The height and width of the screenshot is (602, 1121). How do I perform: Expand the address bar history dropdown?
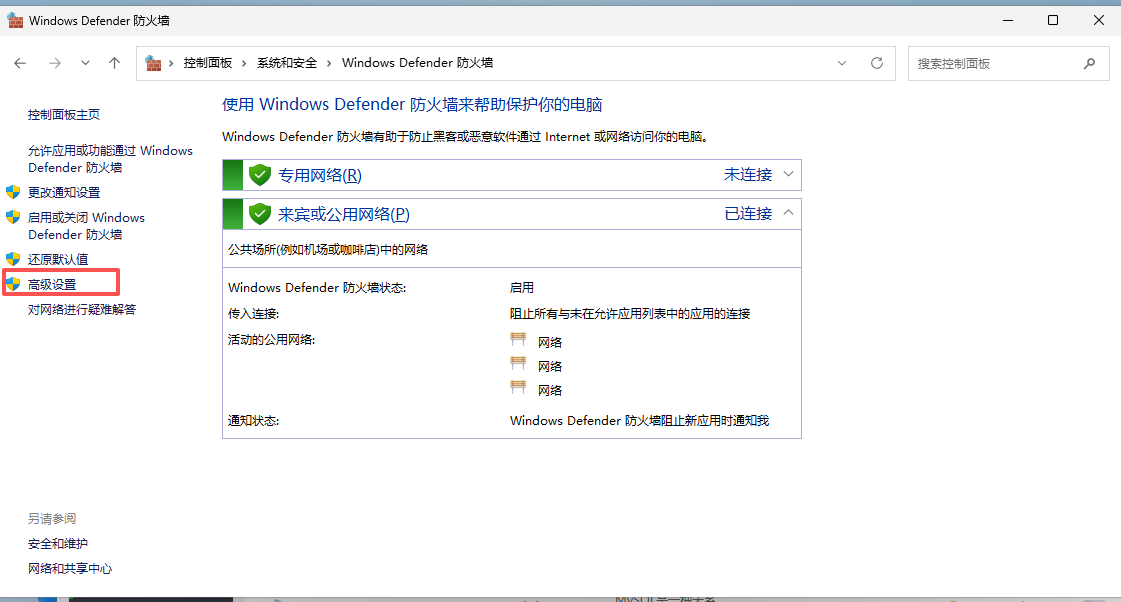[x=842, y=63]
